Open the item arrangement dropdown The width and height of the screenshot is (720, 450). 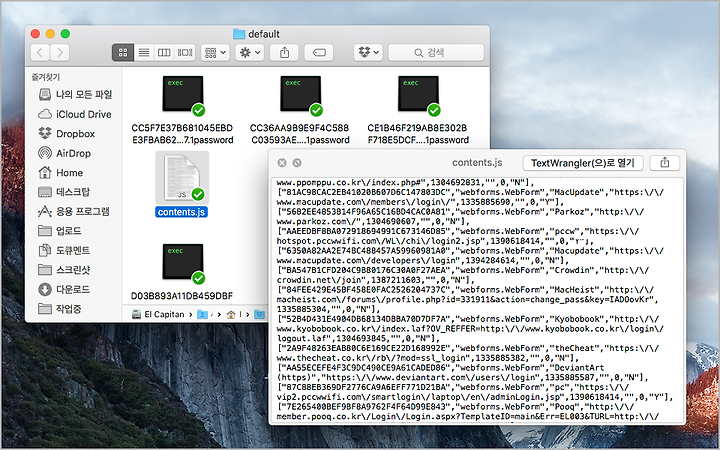tap(215, 52)
